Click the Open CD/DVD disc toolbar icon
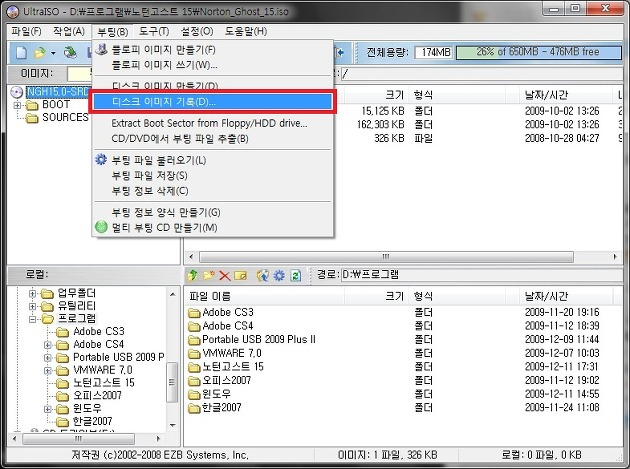The image size is (630, 469). pyautogui.click(x=70, y=52)
